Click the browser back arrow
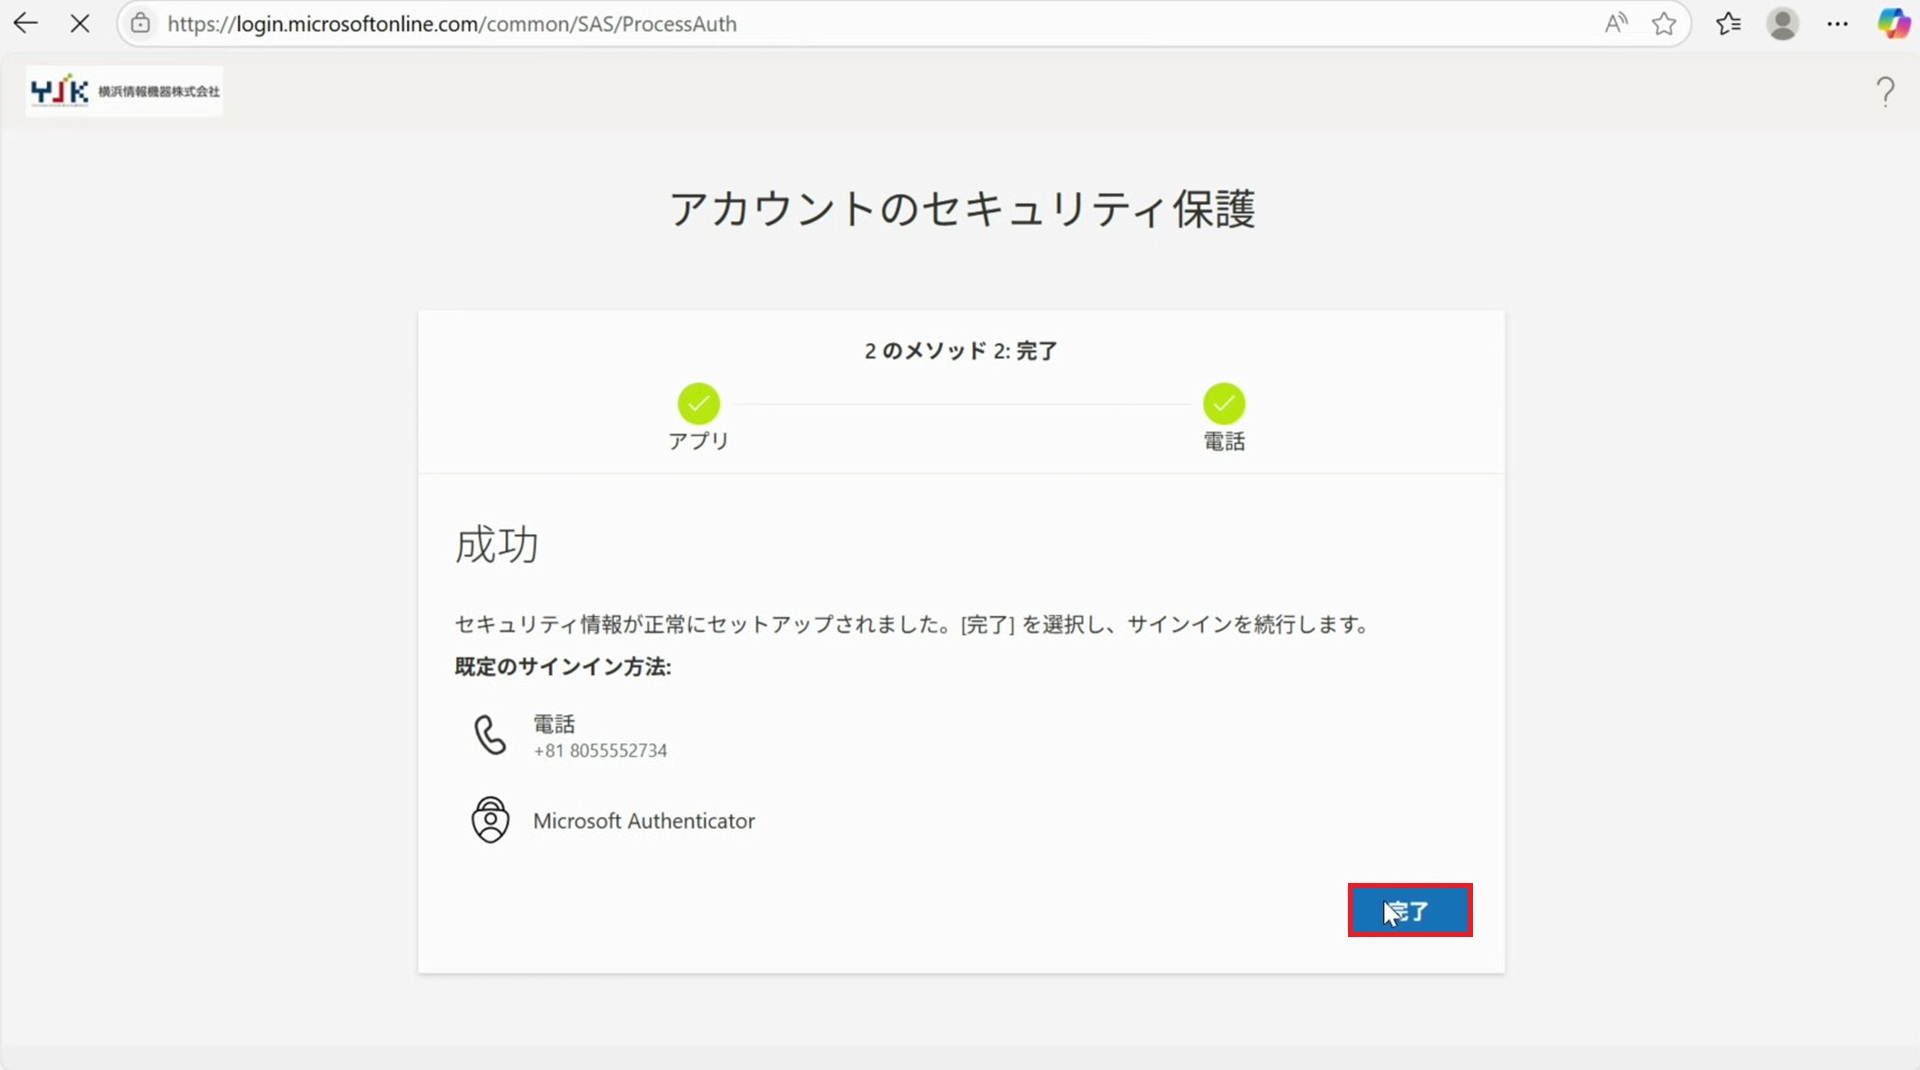Screen dimensions: 1920x1070 point(26,24)
